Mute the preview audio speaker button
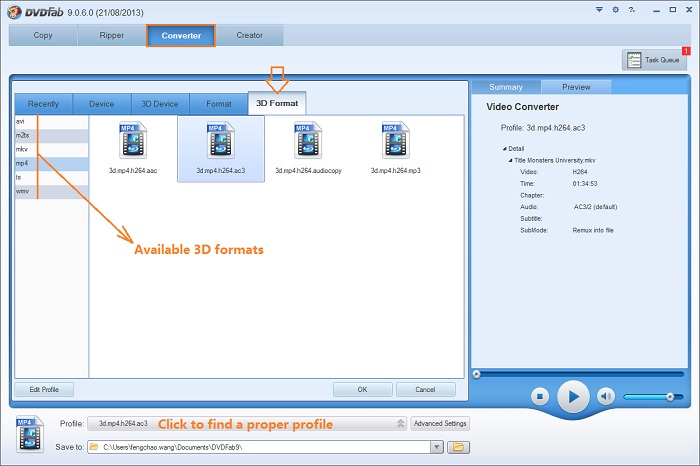 point(606,396)
